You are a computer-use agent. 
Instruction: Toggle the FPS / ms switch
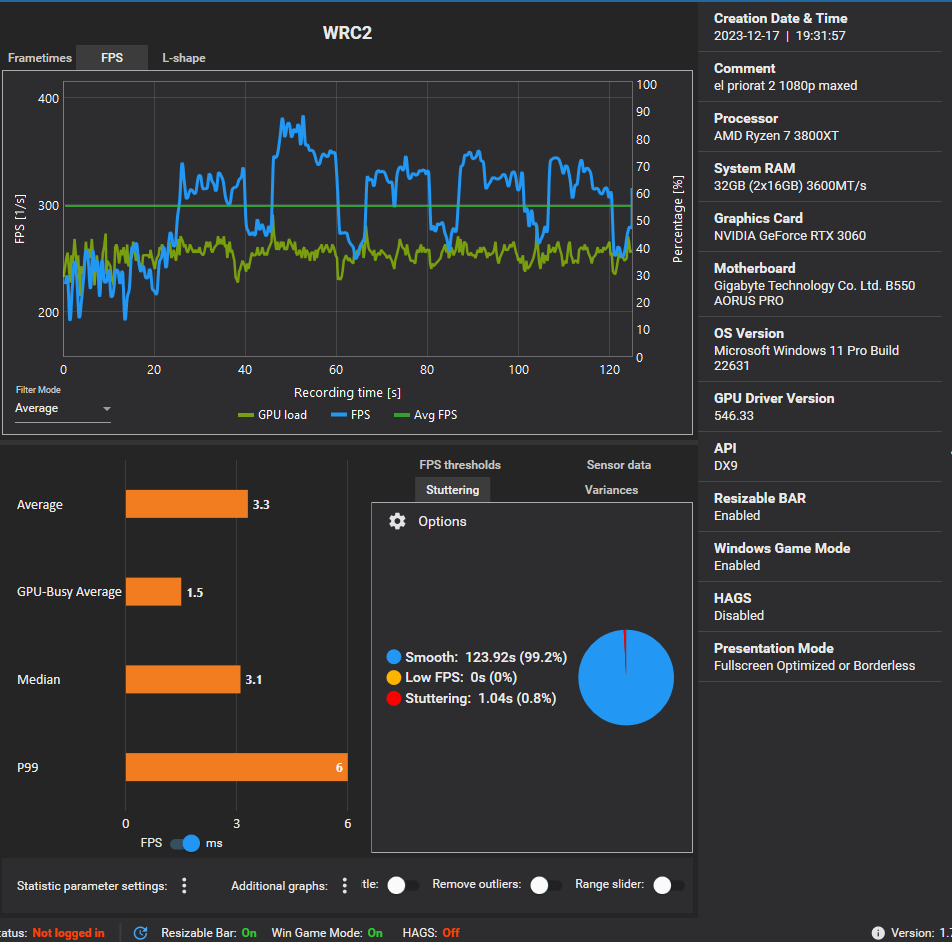coord(185,843)
